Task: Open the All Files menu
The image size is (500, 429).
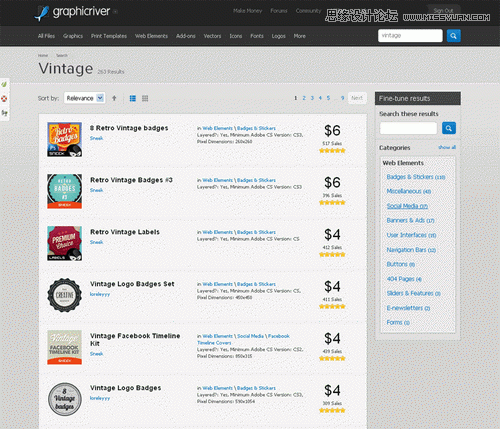Action: coord(46,36)
